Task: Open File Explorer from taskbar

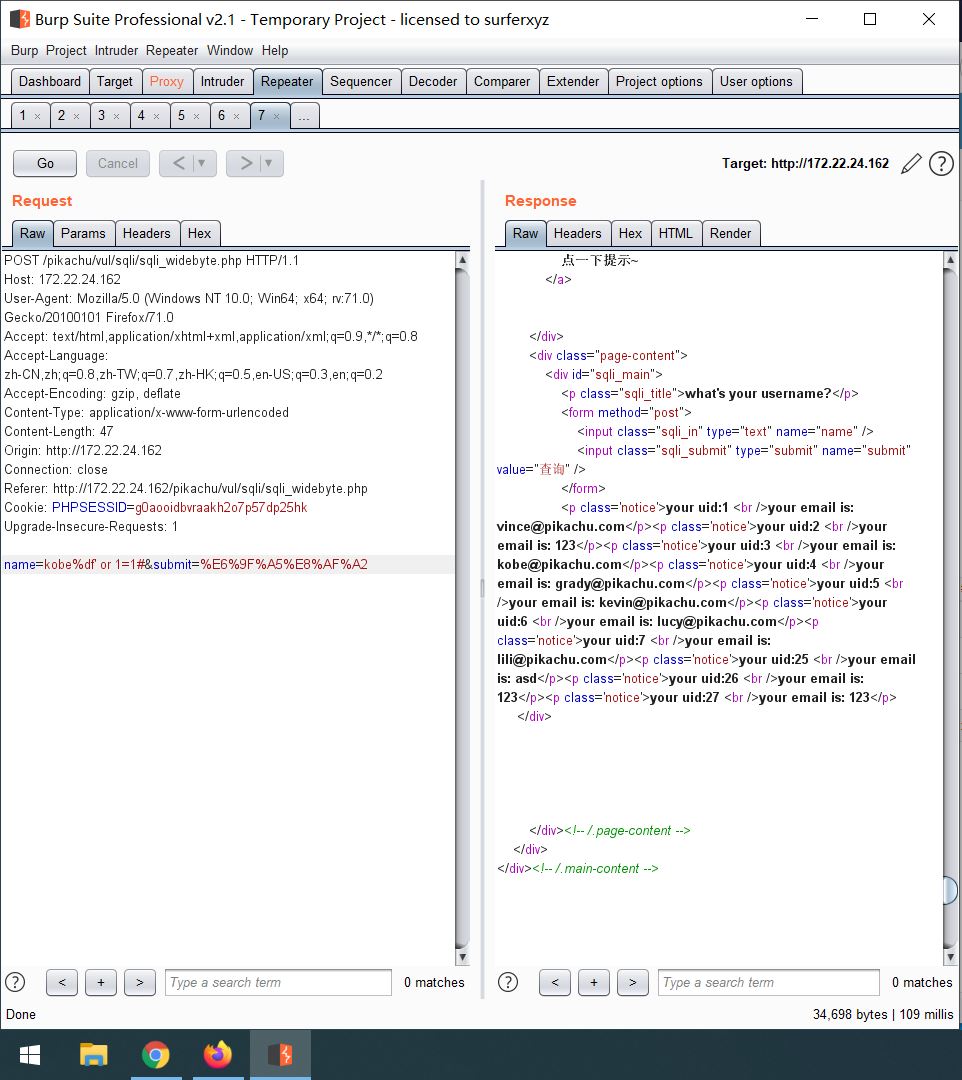Action: pos(94,1055)
